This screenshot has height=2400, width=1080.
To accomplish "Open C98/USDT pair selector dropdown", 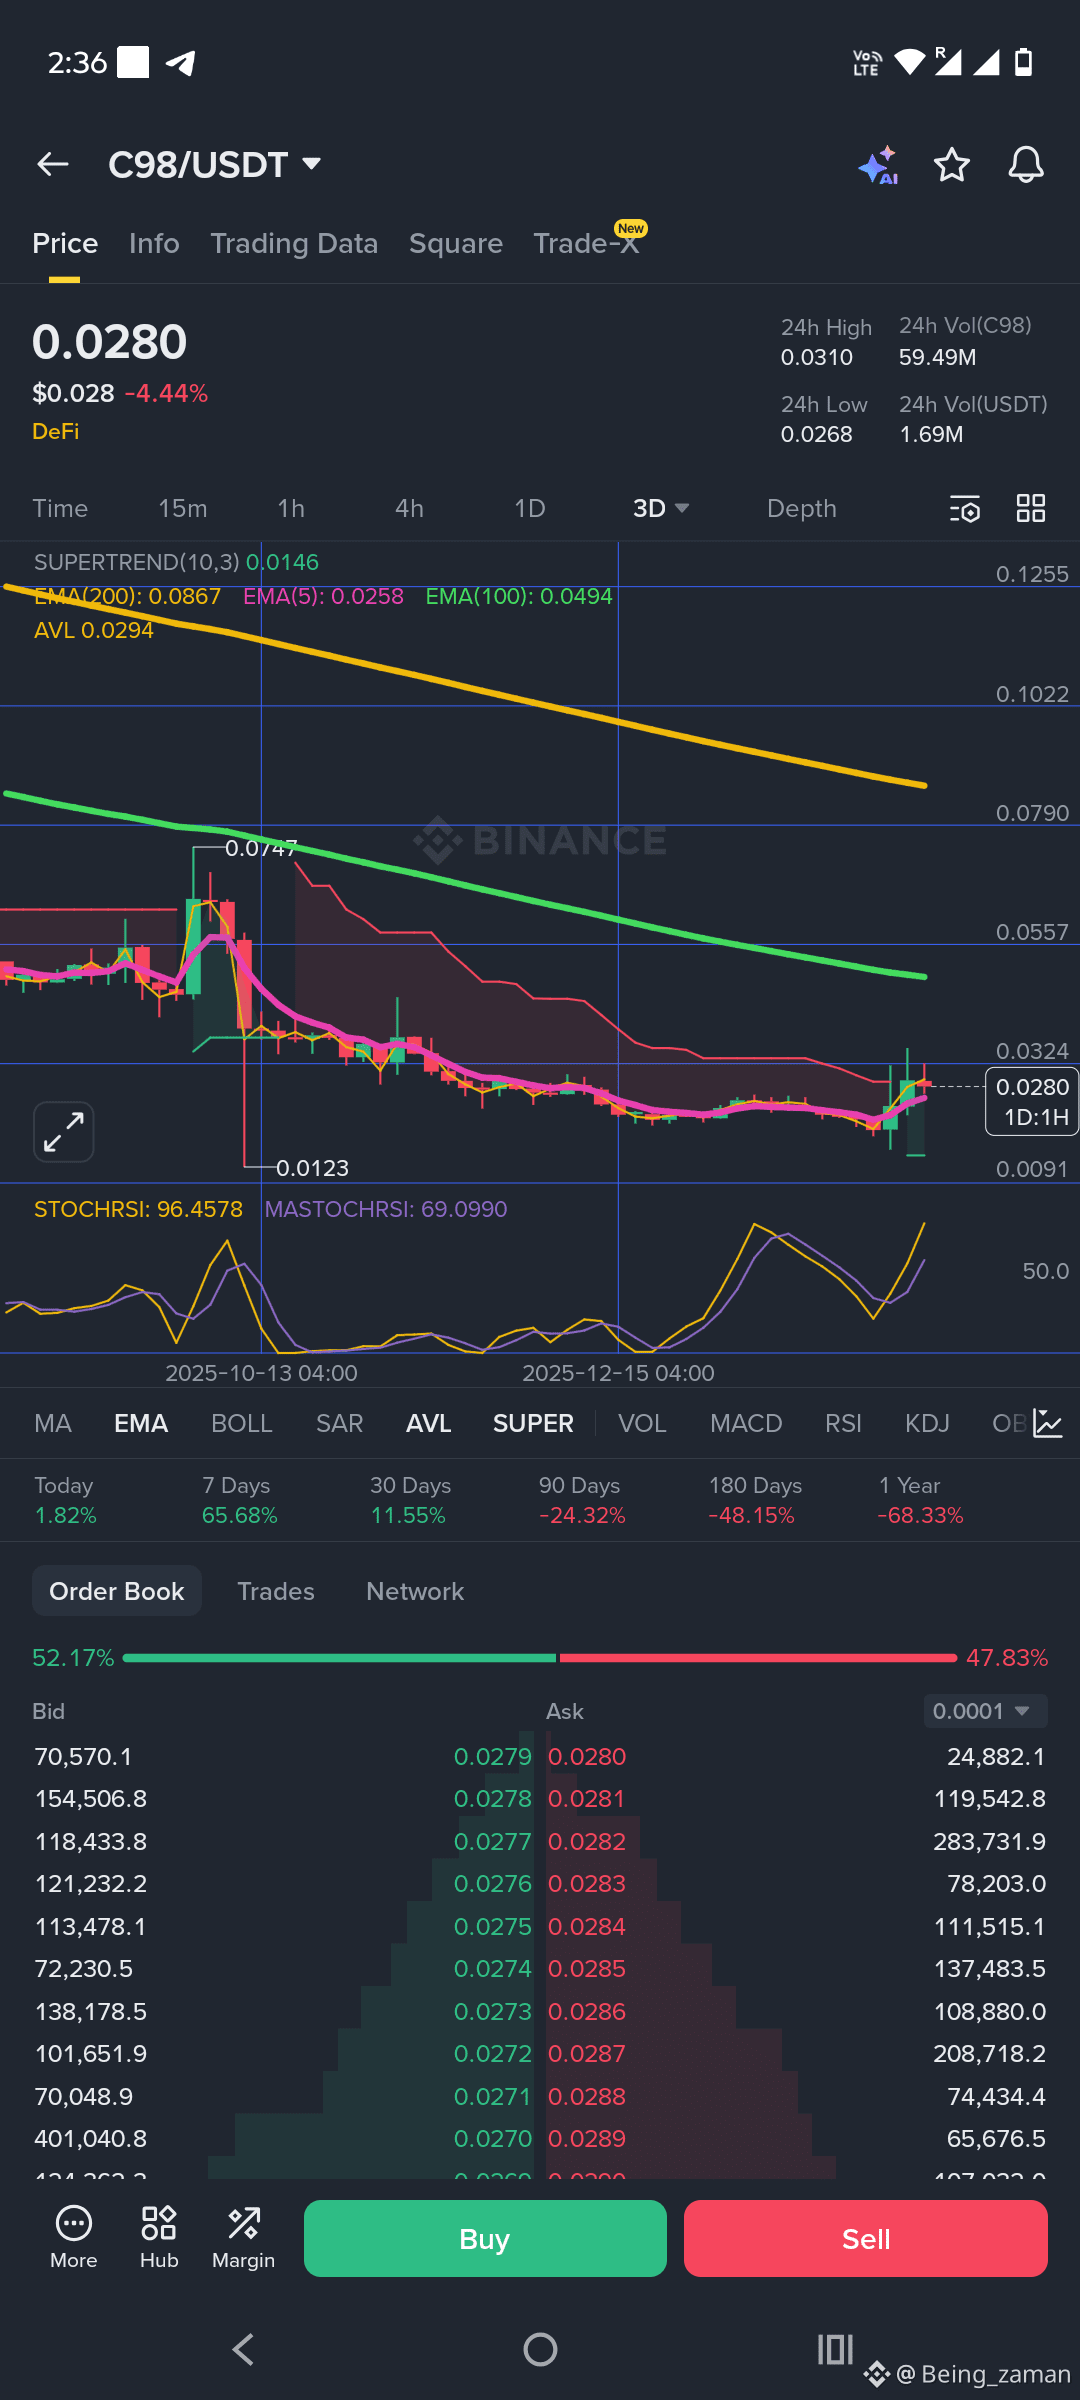I will [215, 164].
